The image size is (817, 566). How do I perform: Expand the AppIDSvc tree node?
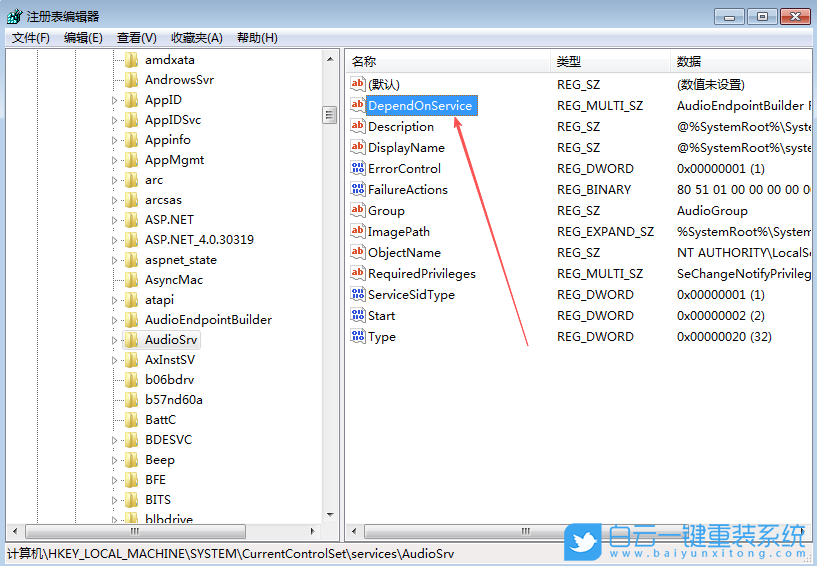pyautogui.click(x=115, y=120)
